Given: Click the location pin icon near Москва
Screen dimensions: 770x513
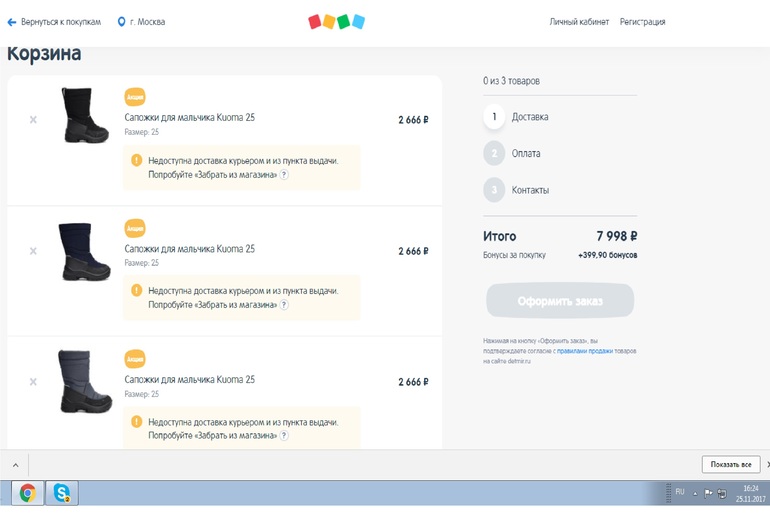Looking at the screenshot, I should pos(122,21).
